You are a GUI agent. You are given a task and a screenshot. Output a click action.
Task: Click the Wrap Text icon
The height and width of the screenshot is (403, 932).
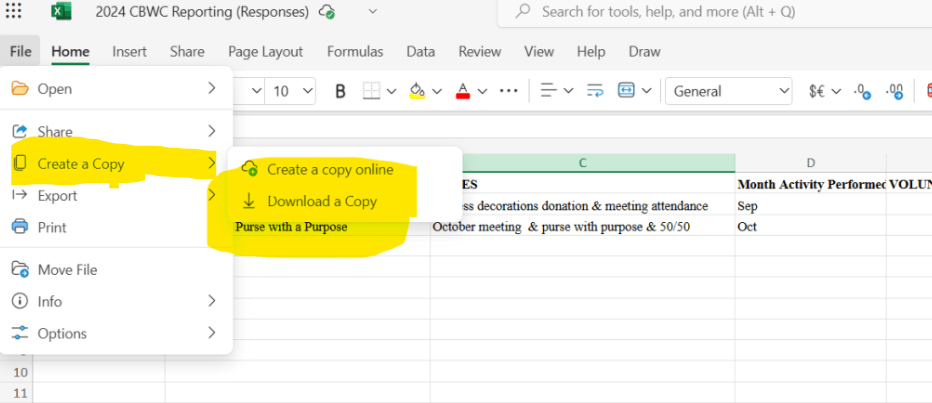click(x=594, y=91)
